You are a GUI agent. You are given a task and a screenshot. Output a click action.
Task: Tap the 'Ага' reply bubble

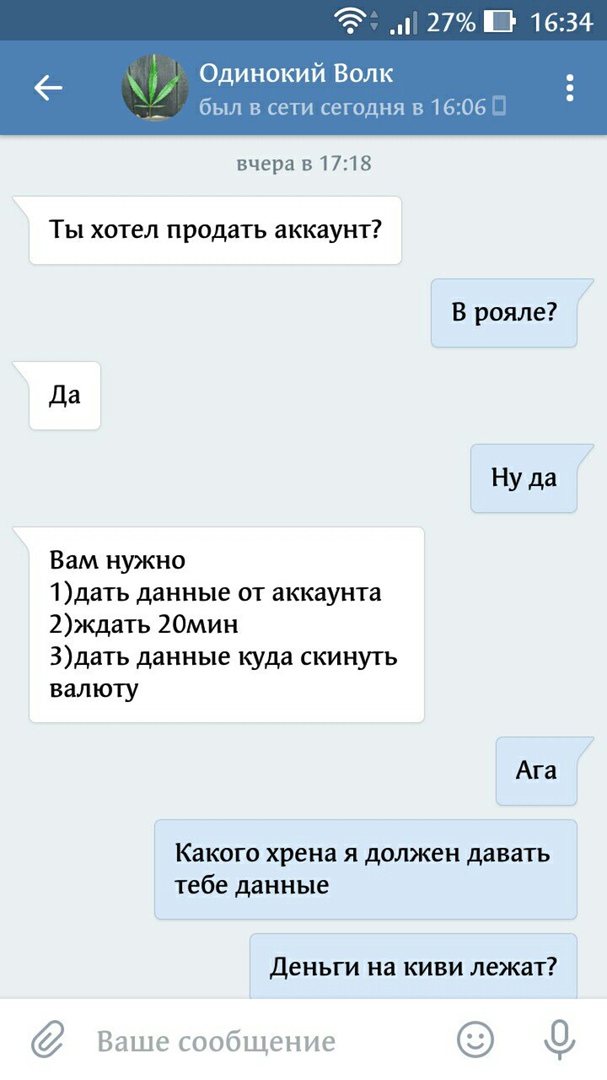[x=537, y=771]
